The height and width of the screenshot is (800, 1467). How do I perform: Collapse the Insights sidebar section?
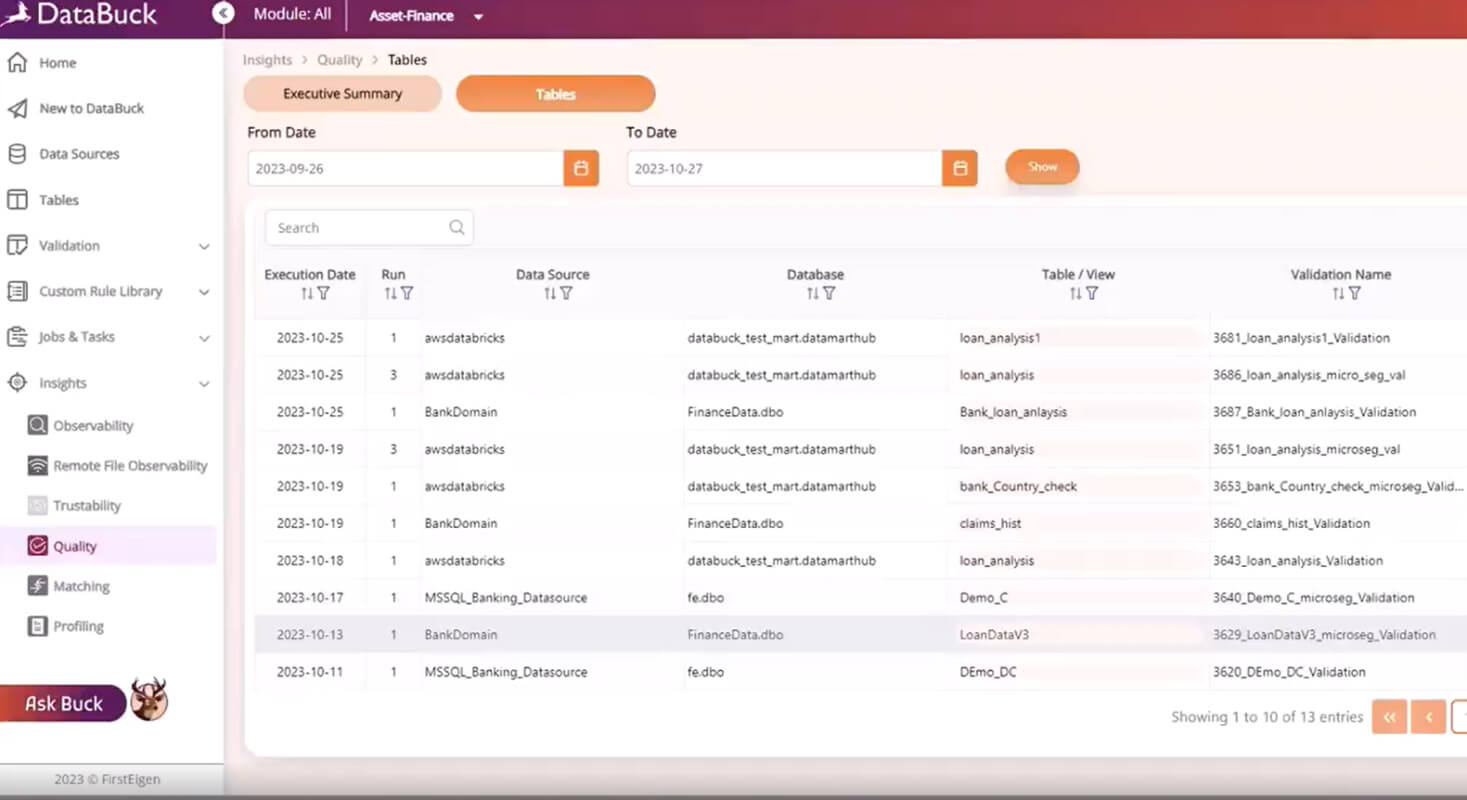pos(204,384)
